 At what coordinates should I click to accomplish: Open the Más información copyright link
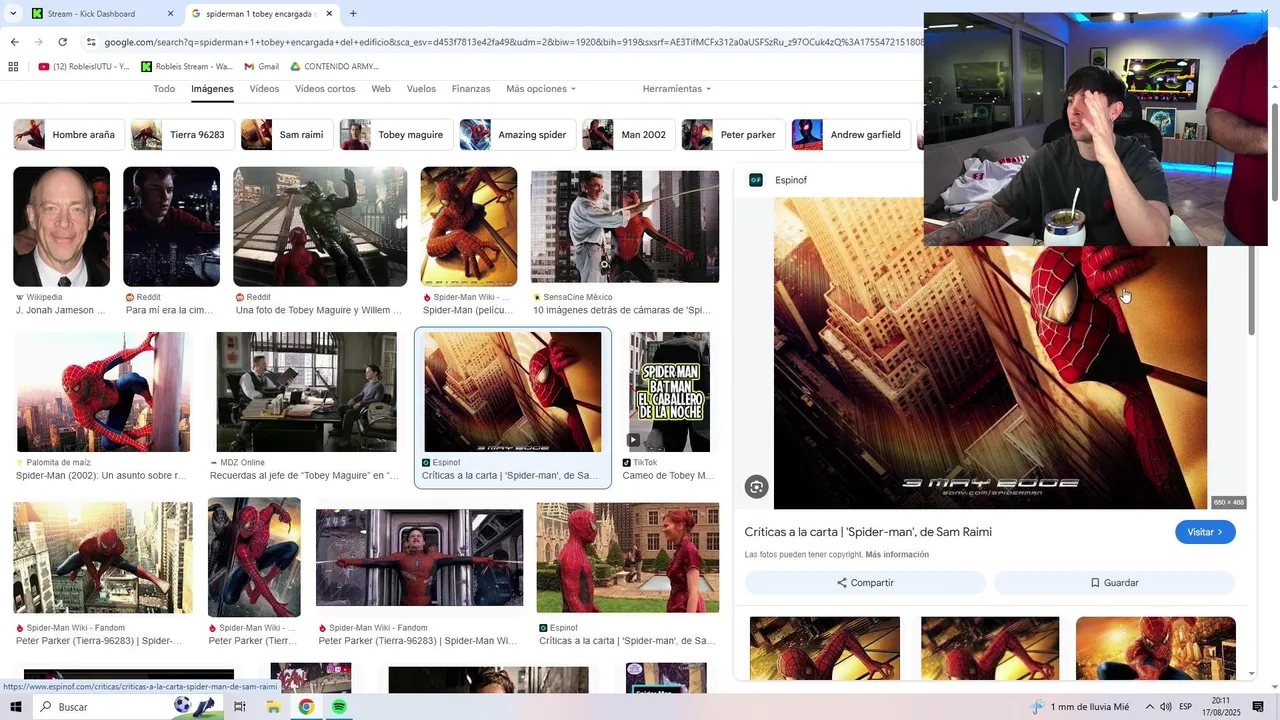click(x=897, y=555)
